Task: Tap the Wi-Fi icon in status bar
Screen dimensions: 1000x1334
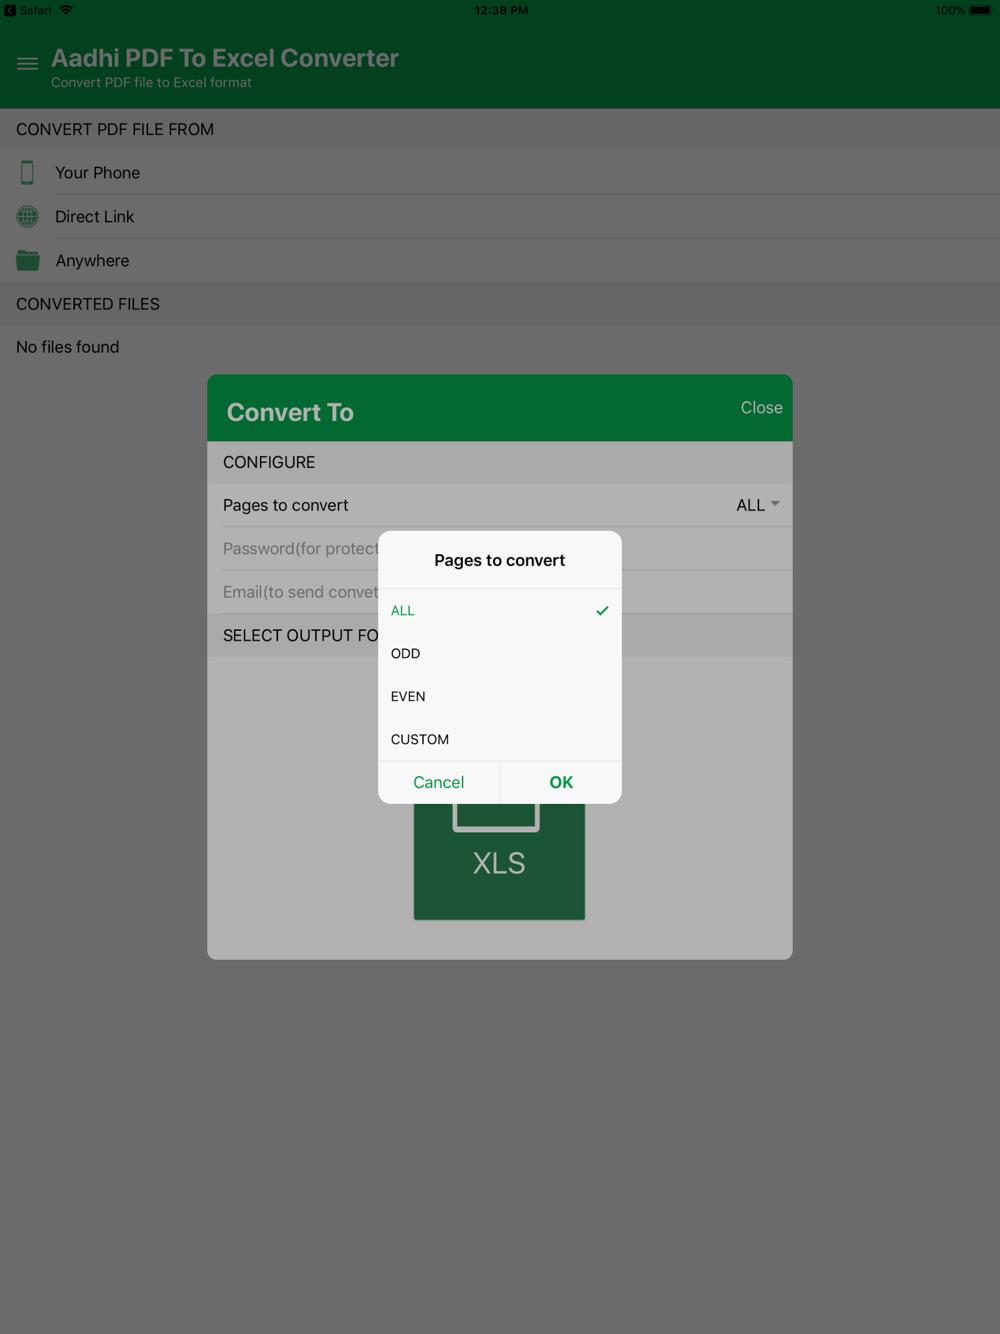Action: pos(66,10)
